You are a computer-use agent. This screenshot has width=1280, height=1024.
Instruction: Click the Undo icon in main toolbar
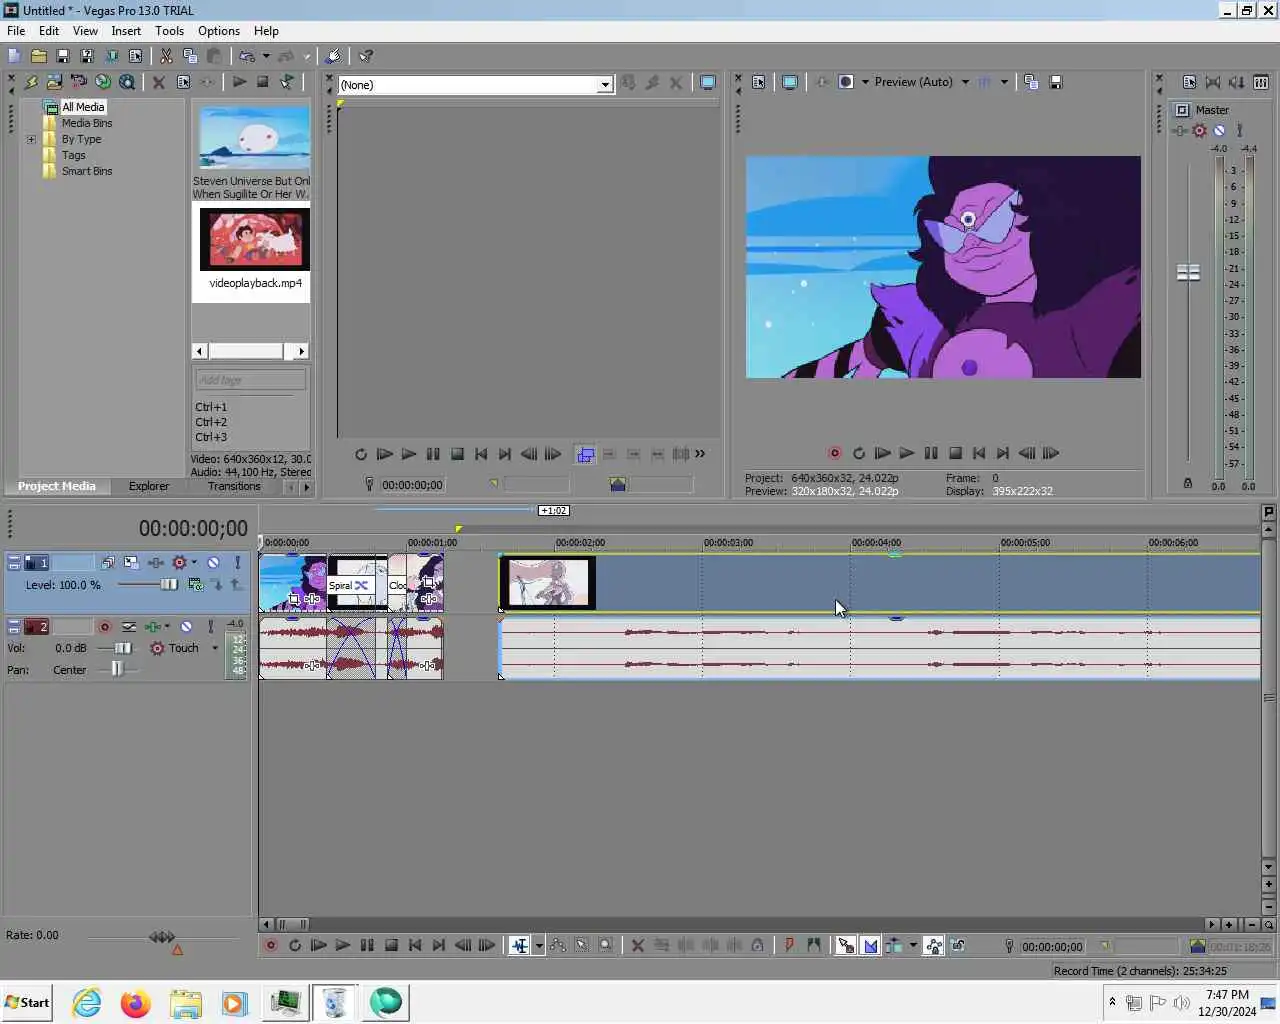point(246,56)
